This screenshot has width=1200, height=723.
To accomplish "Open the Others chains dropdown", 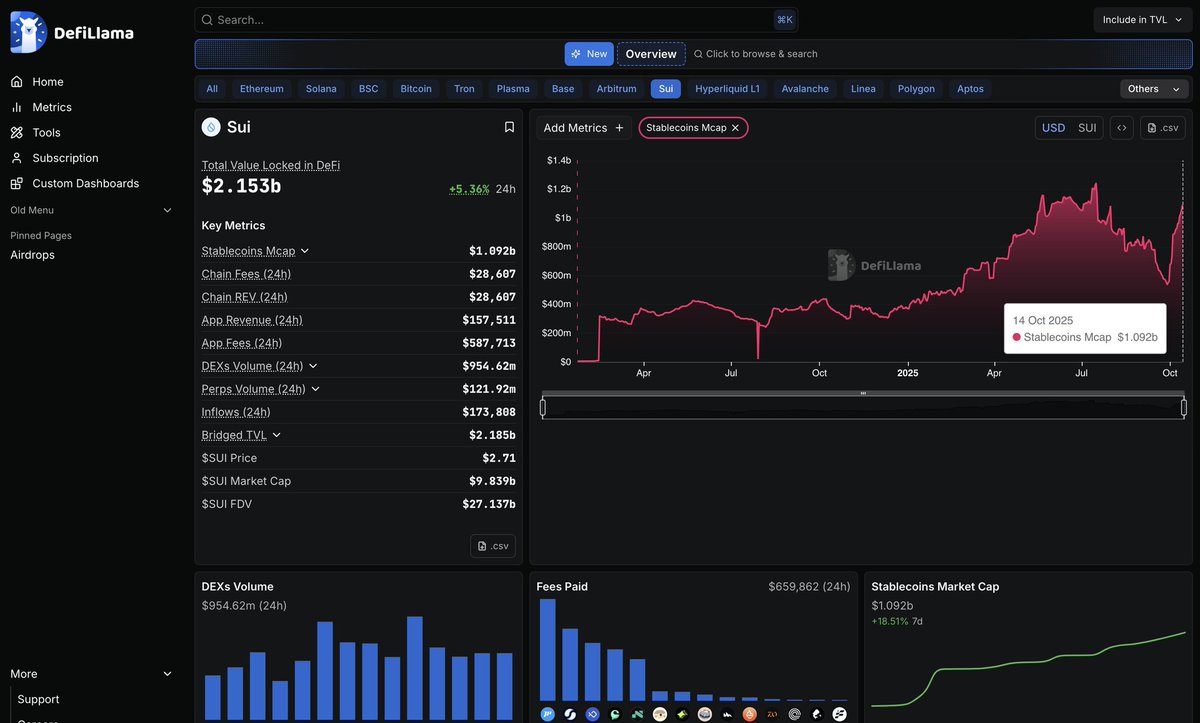I will click(x=1155, y=89).
